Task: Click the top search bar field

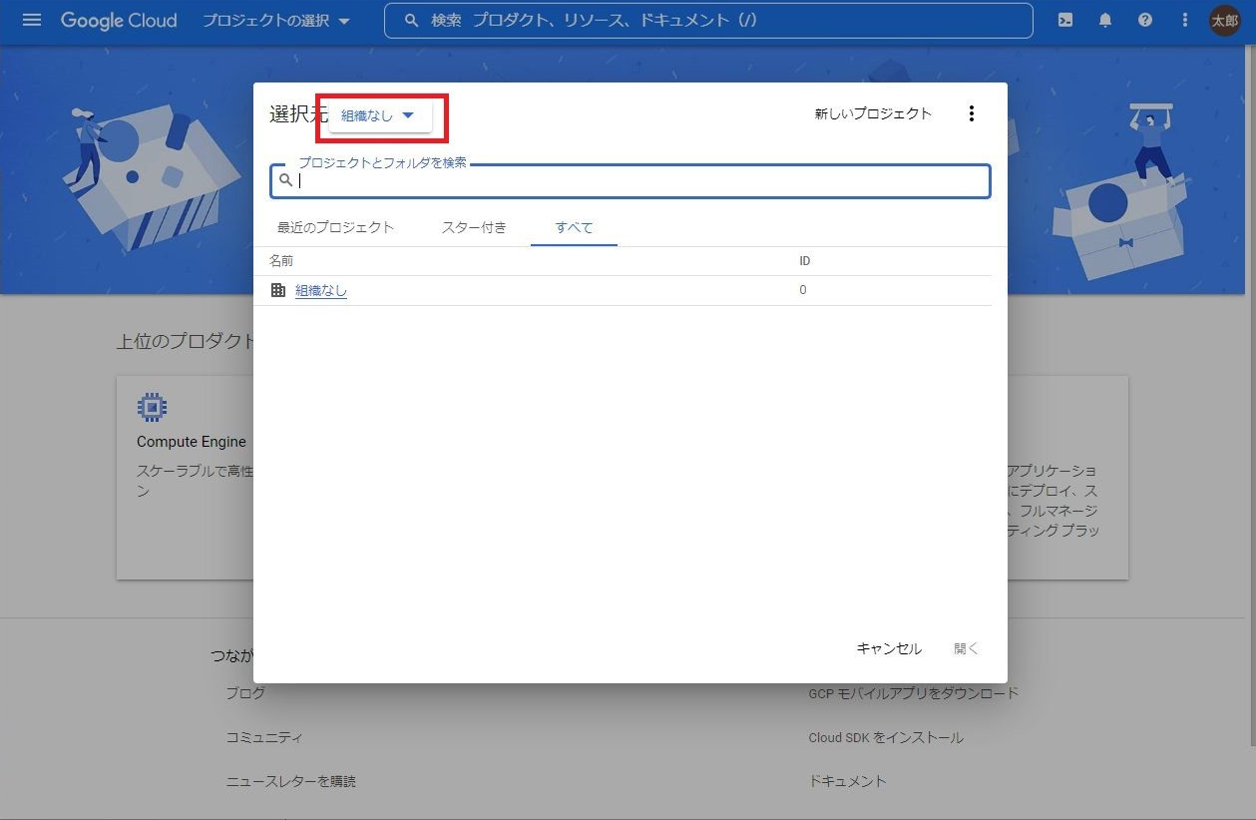Action: (708, 20)
